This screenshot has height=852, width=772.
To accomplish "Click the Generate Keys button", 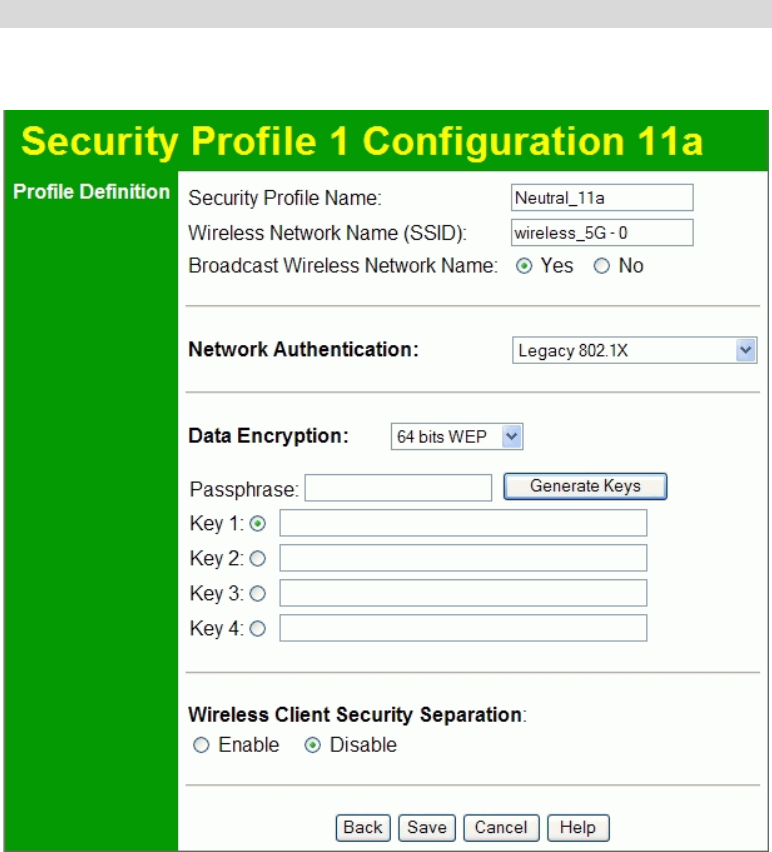I will click(585, 487).
